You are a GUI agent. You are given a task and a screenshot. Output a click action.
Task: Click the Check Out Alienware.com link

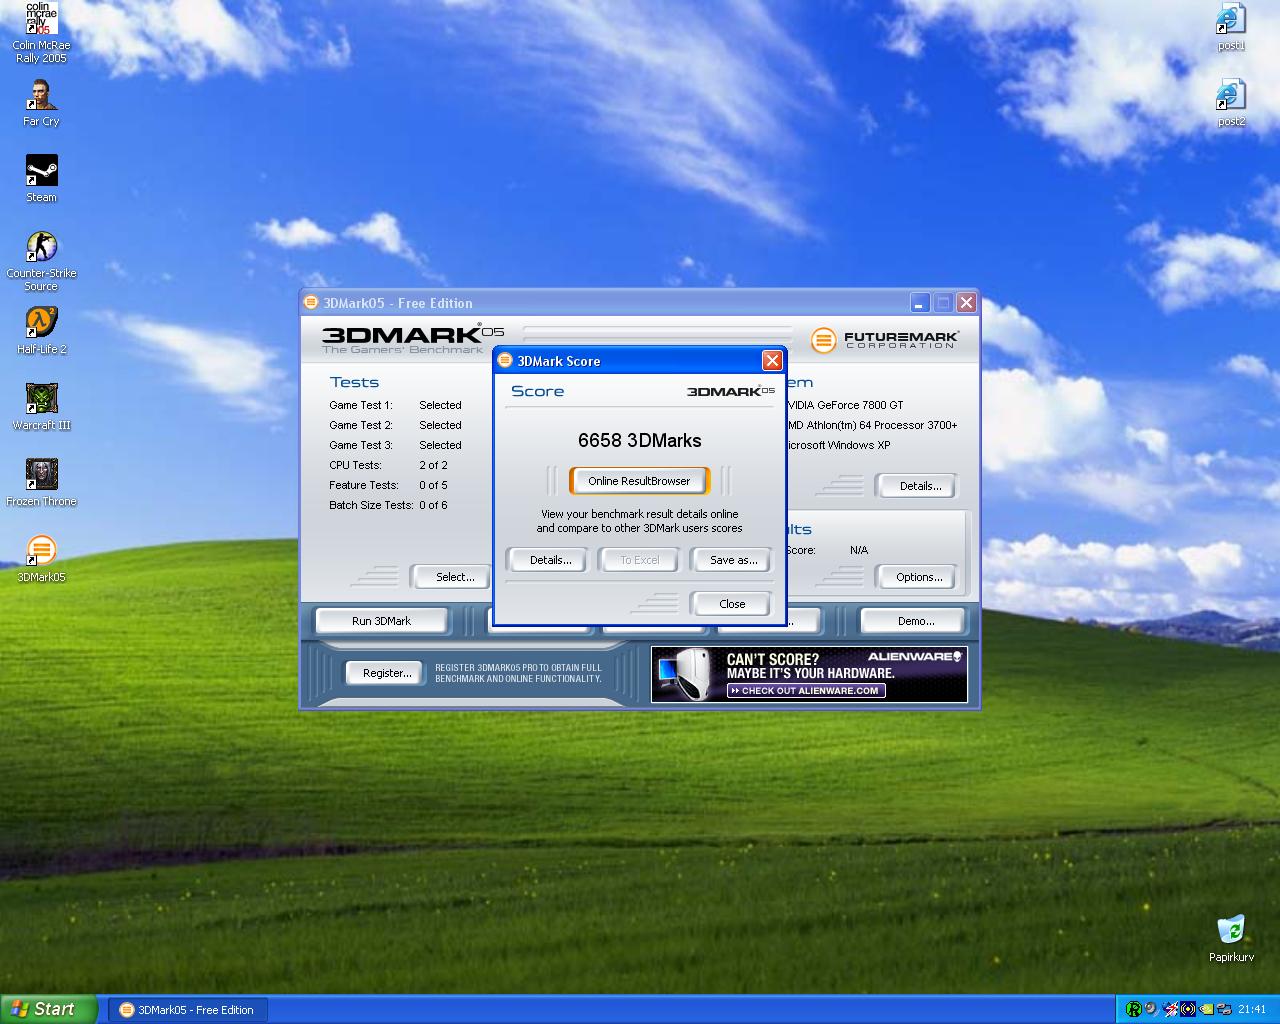[806, 690]
